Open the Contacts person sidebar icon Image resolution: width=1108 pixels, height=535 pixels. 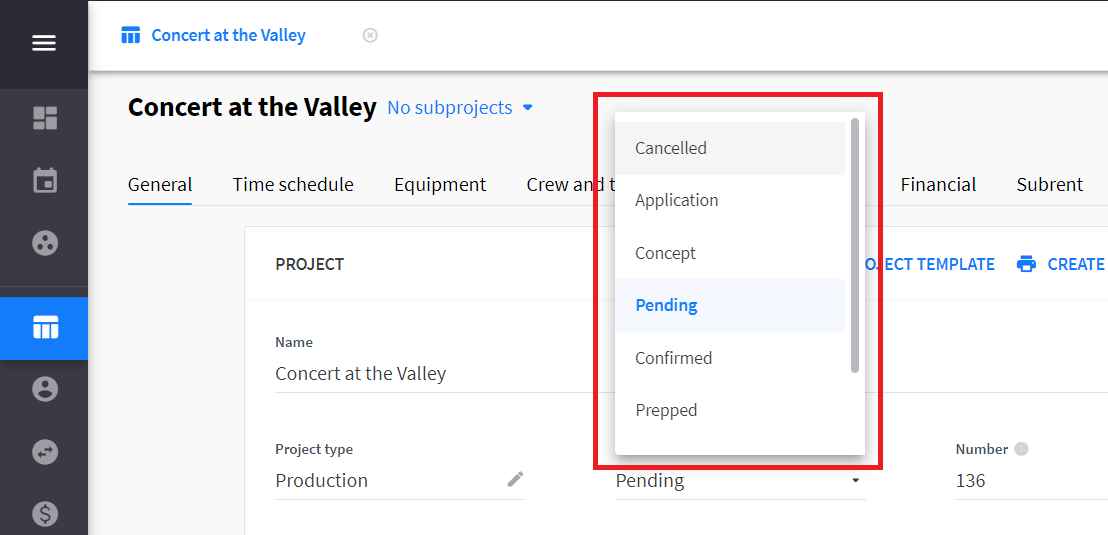45,389
